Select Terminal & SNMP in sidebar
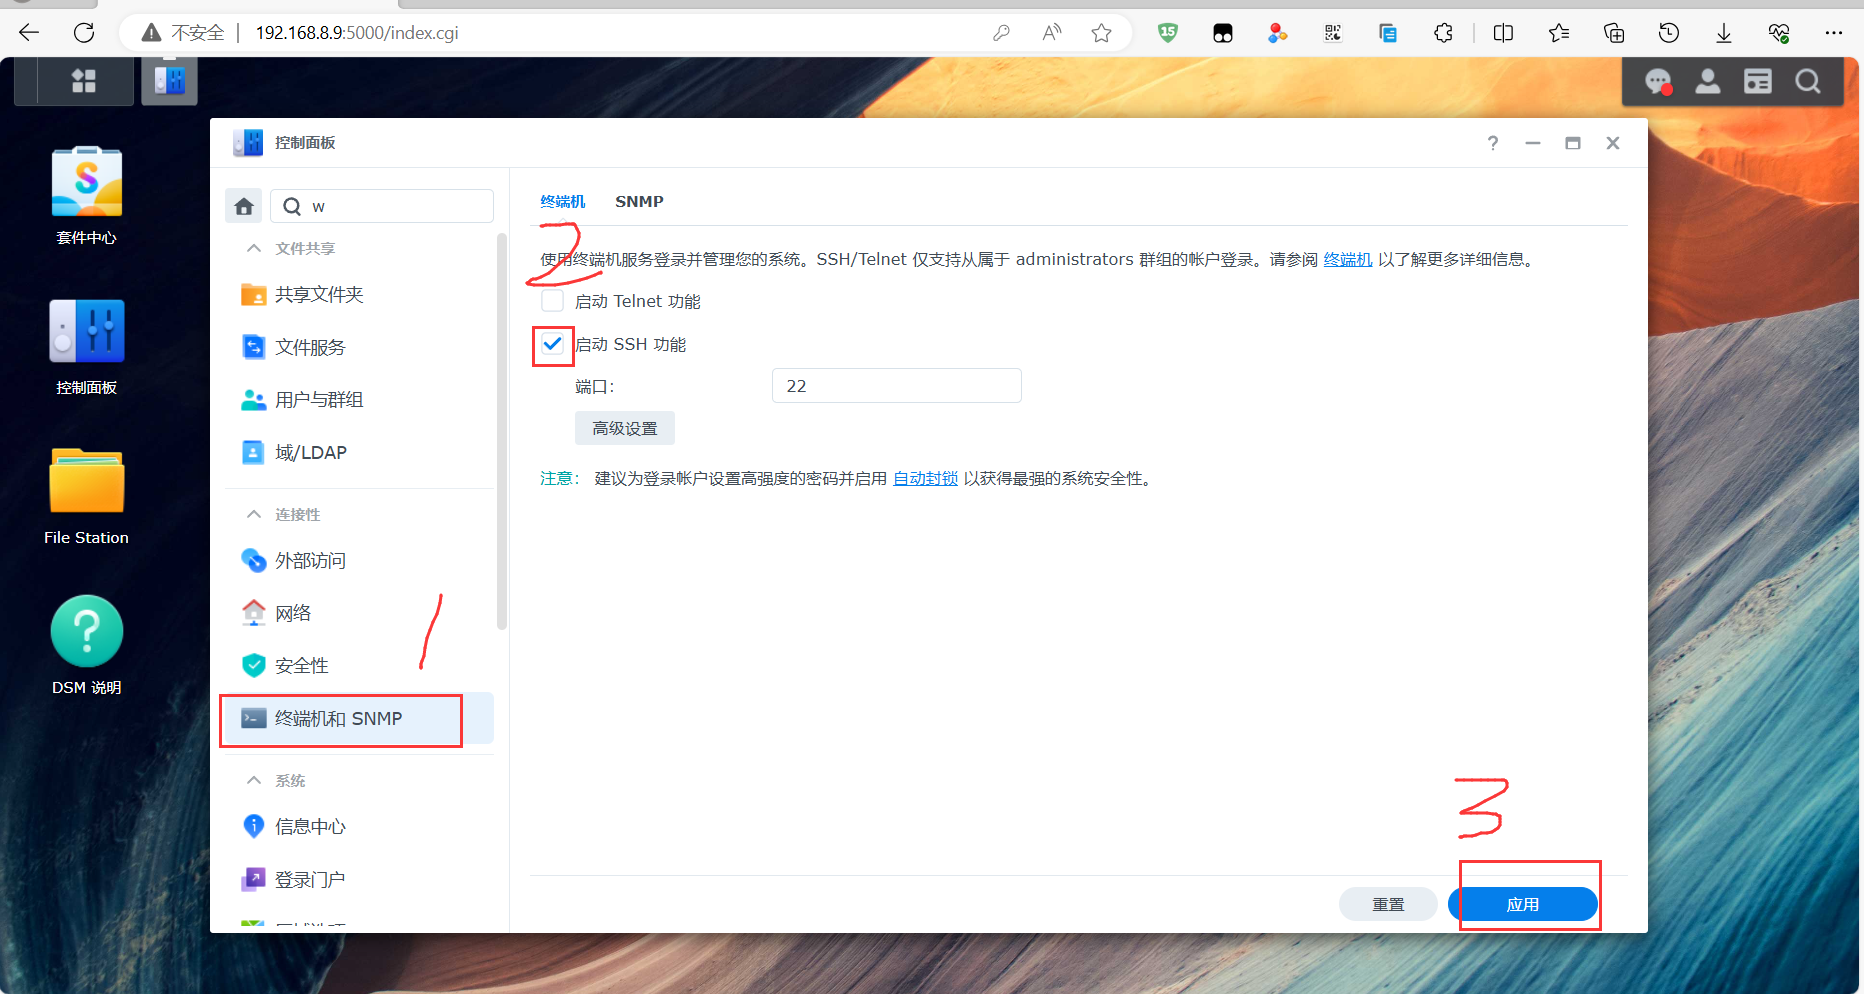This screenshot has width=1864, height=994. [x=340, y=719]
